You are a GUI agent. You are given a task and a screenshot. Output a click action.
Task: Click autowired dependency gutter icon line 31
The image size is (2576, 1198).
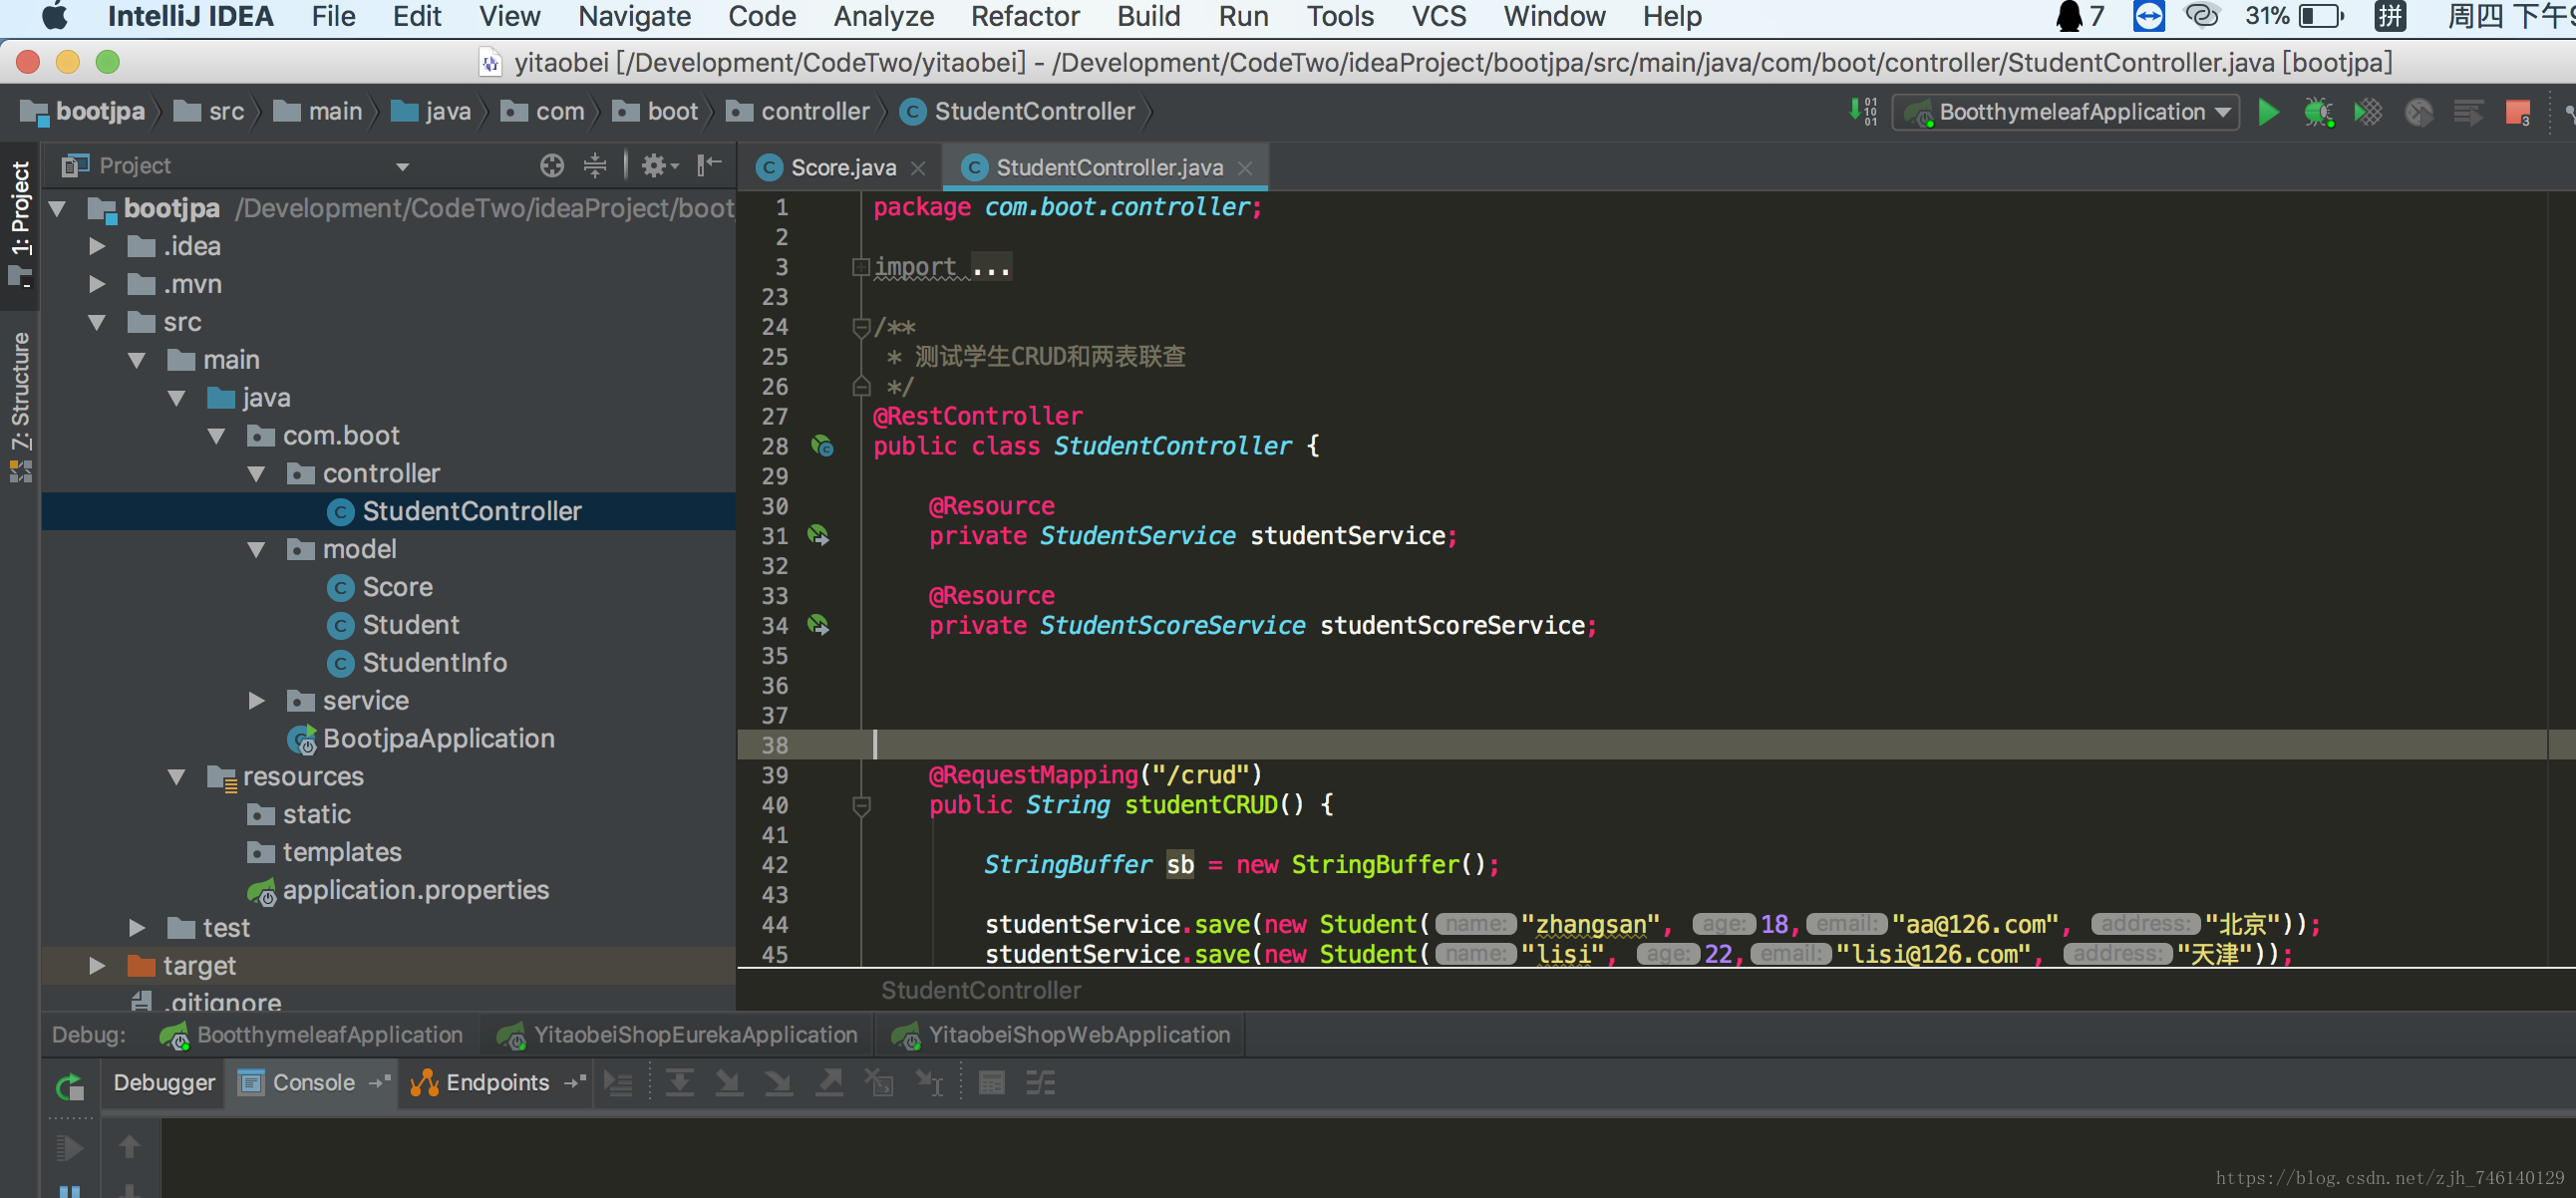click(x=818, y=536)
